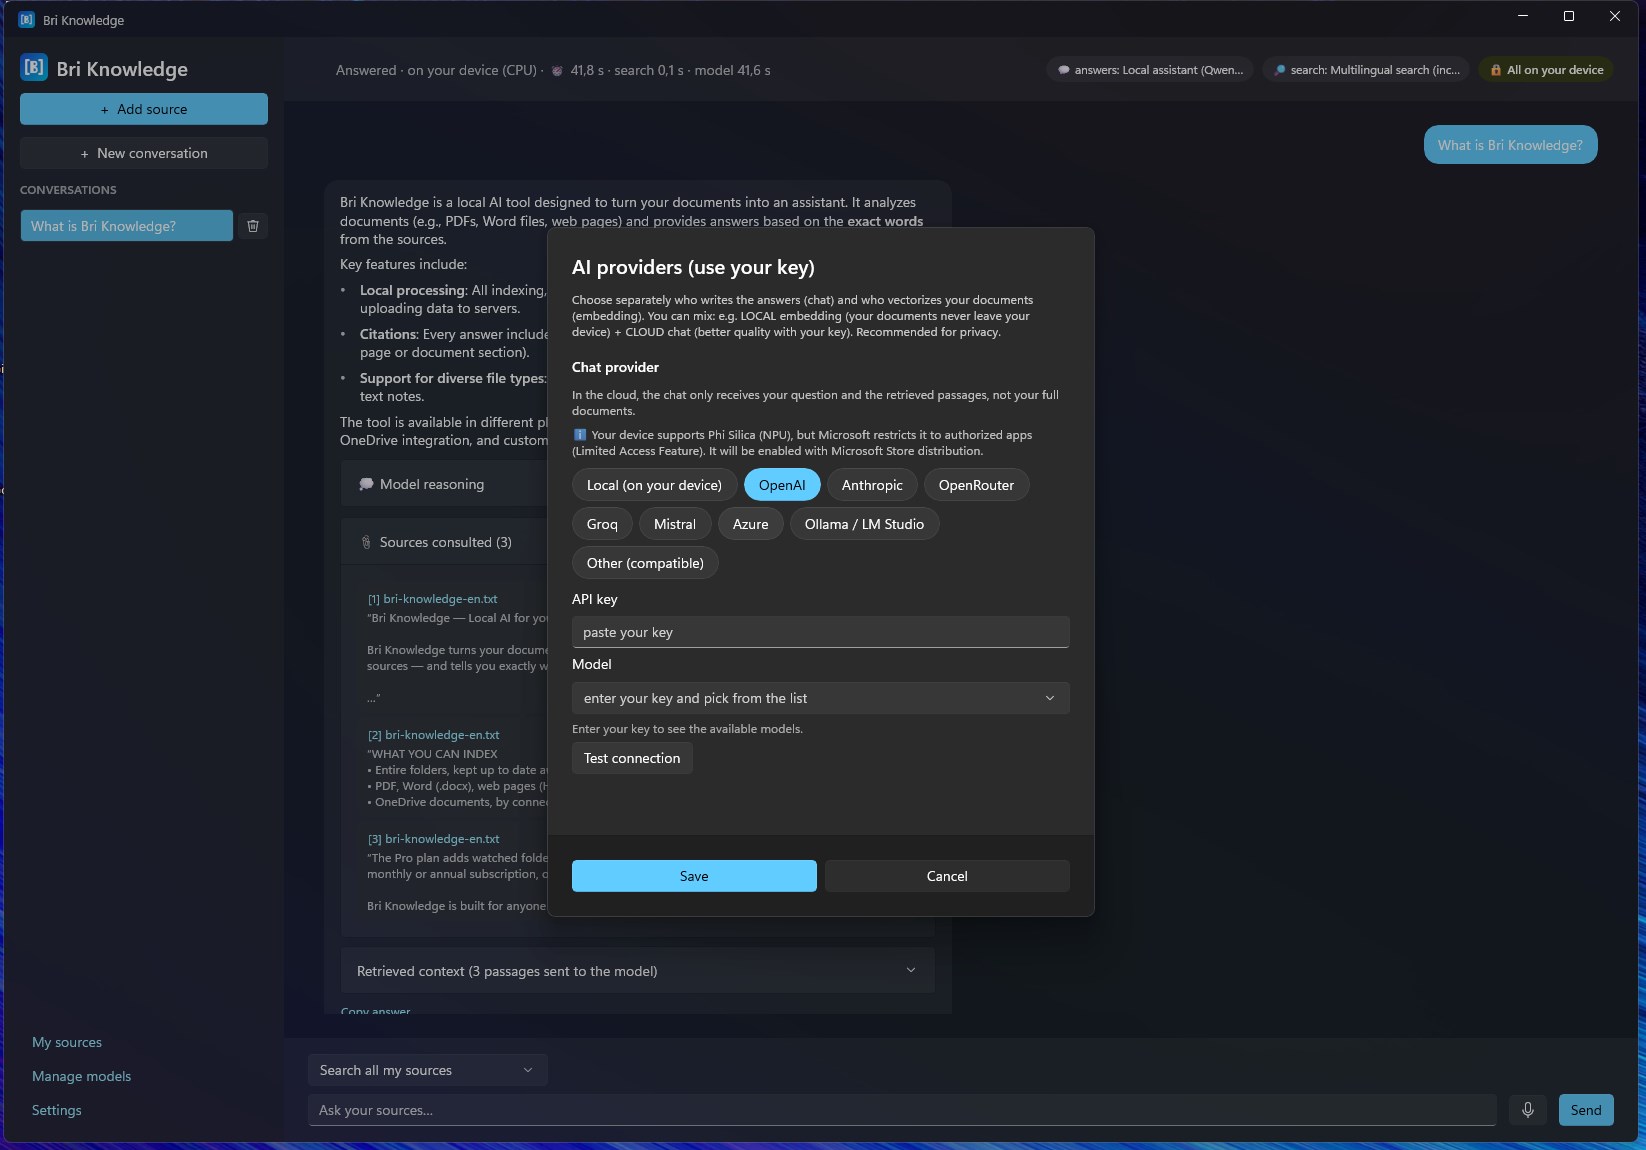The height and width of the screenshot is (1150, 1646).
Task: Start a New conversation
Action: pos(144,153)
